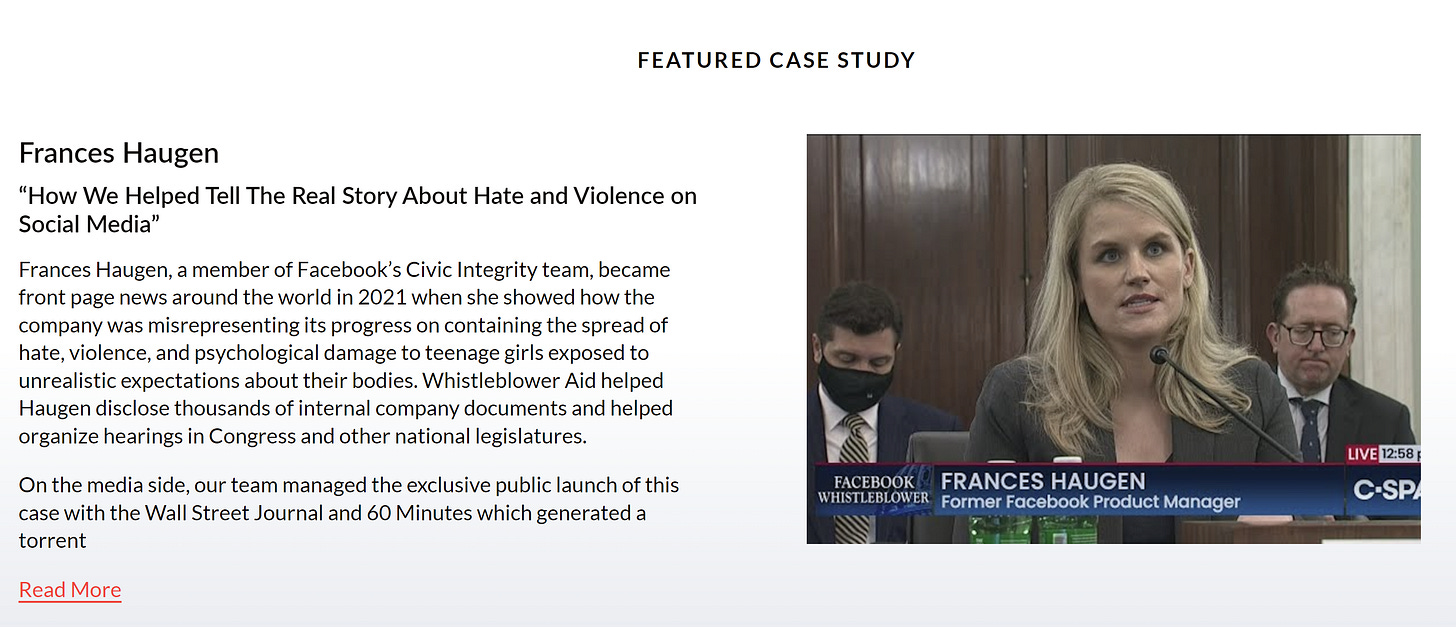This screenshot has width=1456, height=627.
Task: Click the paragraph starting 'On the media side'
Action: coord(349,513)
